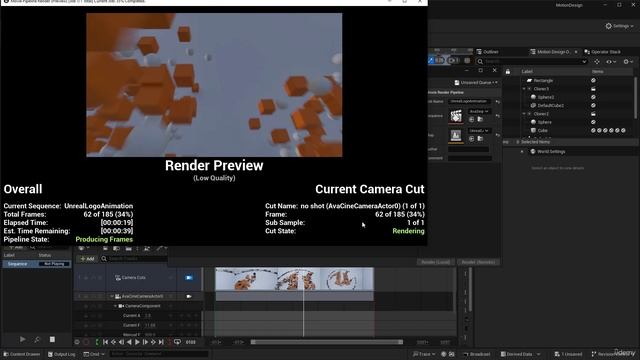The image size is (640, 360).
Task: Open the Settings menu at top right
Action: (x=619, y=26)
